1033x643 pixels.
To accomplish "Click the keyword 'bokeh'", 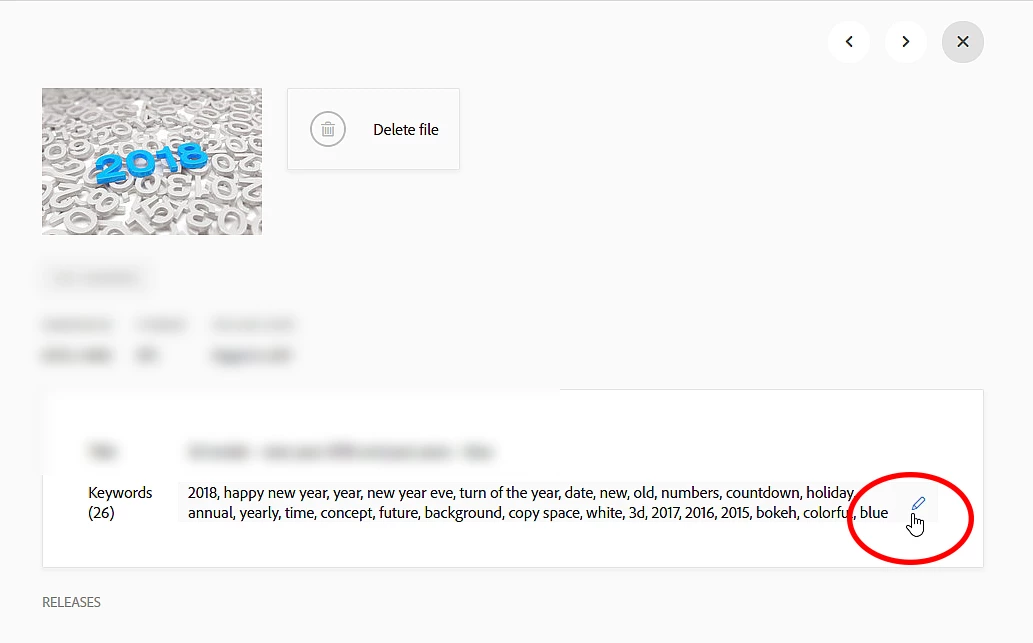I will point(776,513).
